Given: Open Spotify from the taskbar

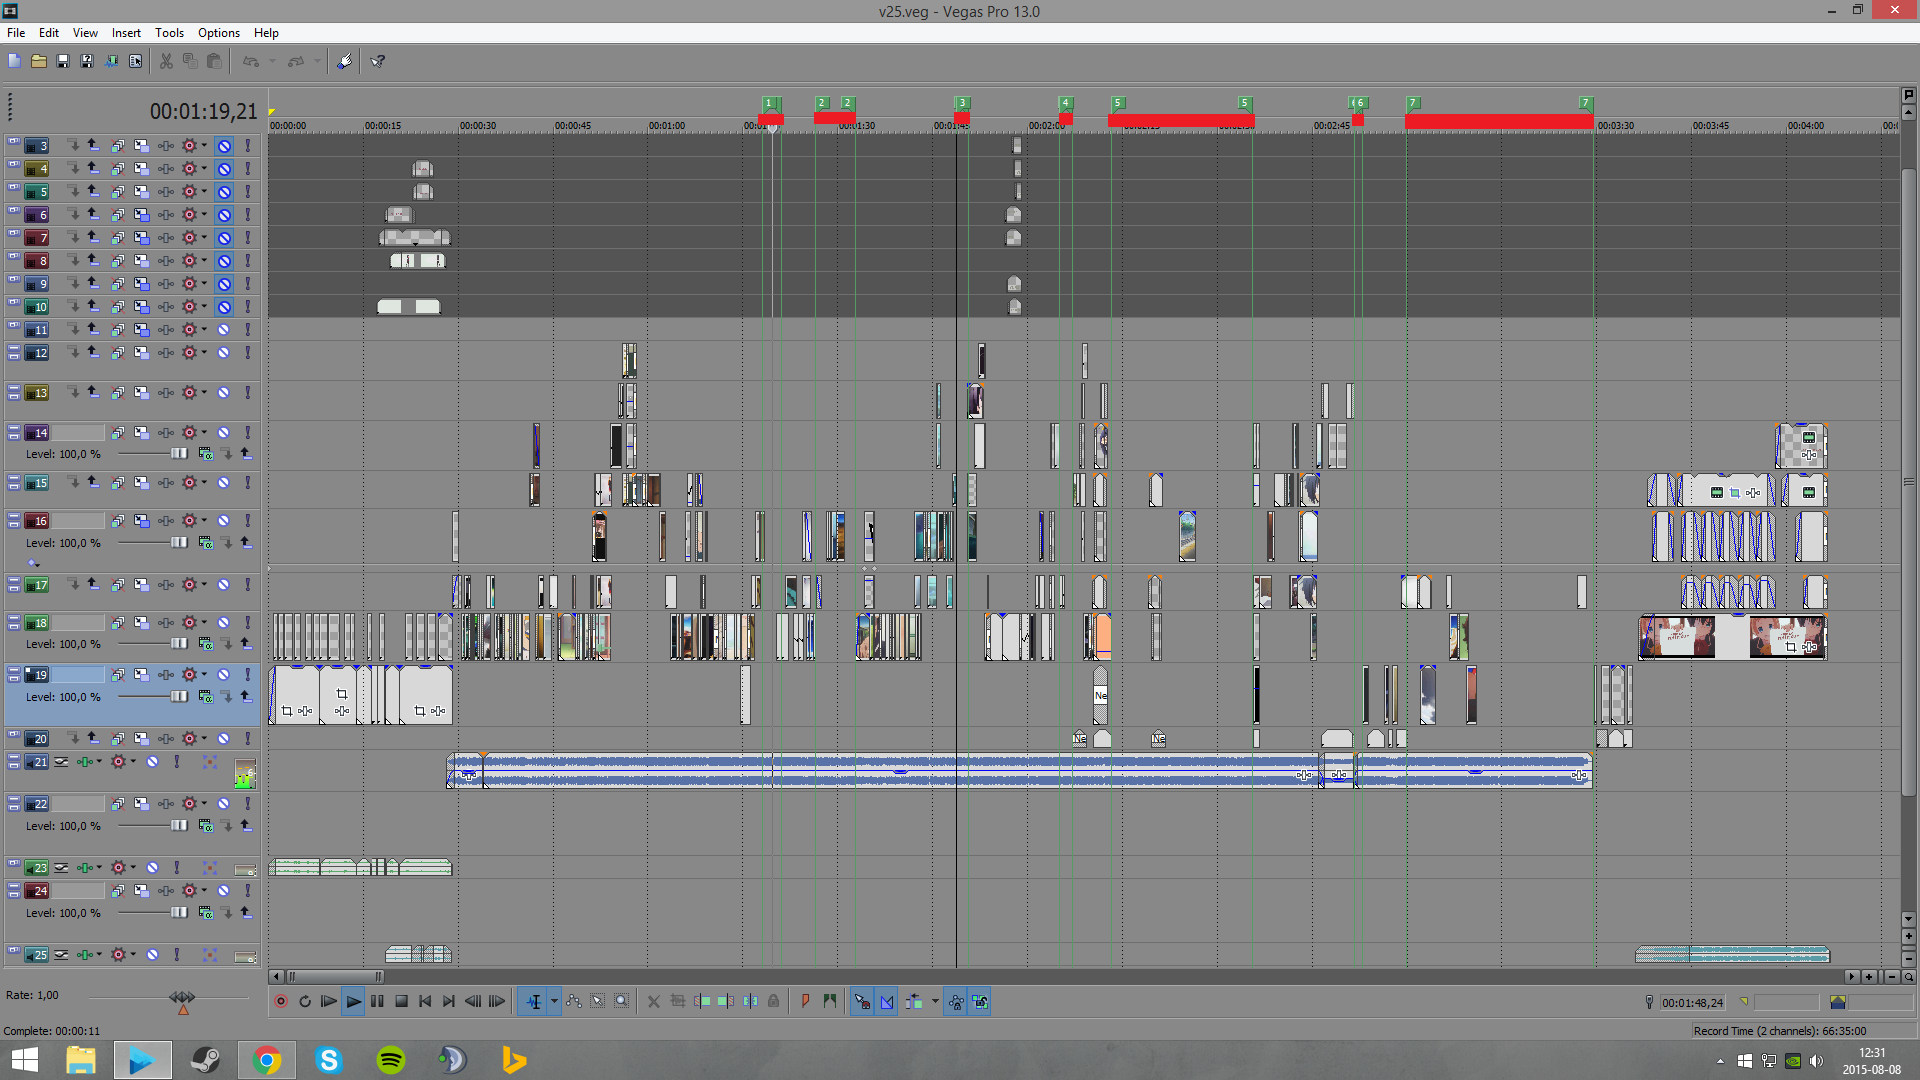Looking at the screenshot, I should (390, 1060).
